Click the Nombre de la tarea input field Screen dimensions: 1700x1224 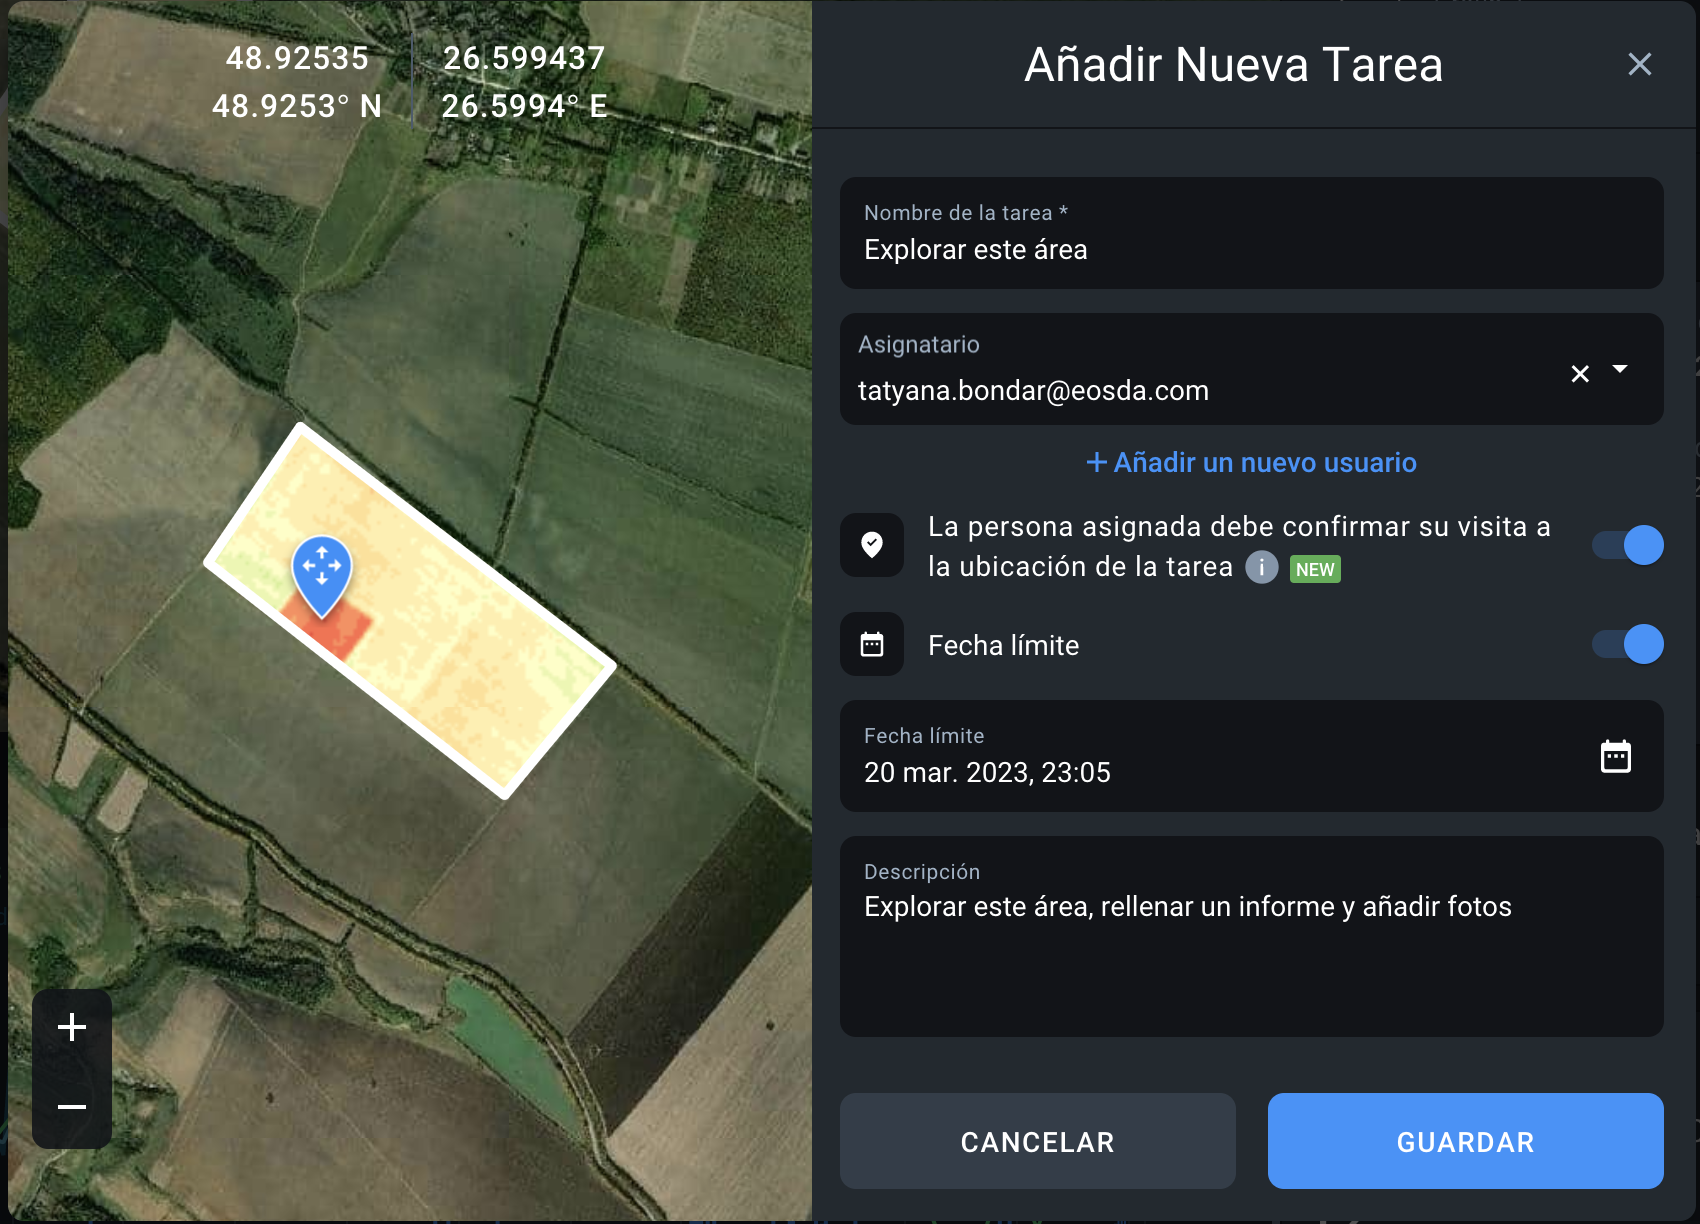click(1250, 249)
